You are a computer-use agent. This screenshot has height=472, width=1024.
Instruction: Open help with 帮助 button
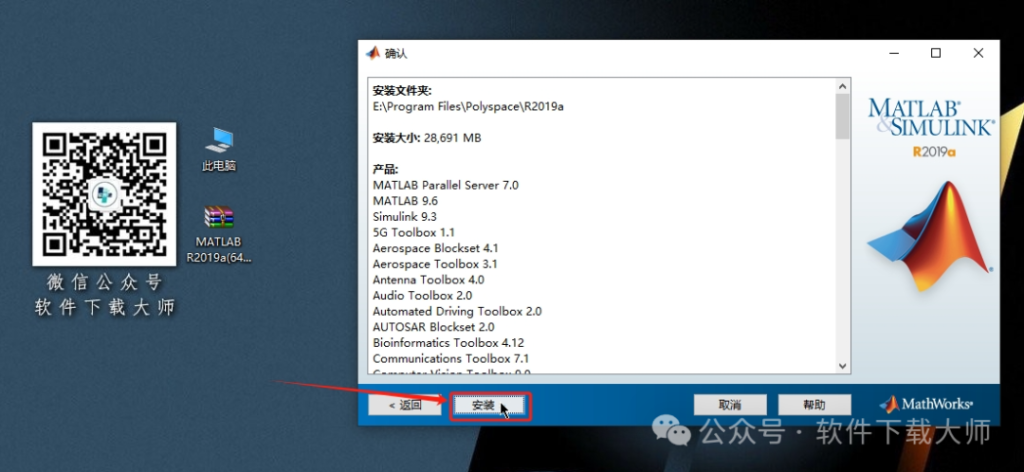(x=814, y=405)
